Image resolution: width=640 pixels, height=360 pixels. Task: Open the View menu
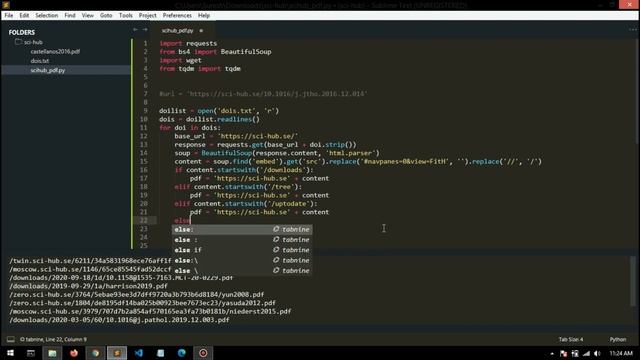(88, 16)
